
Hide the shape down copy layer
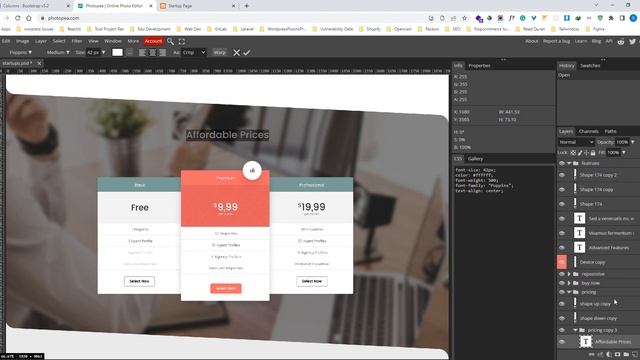[562, 318]
